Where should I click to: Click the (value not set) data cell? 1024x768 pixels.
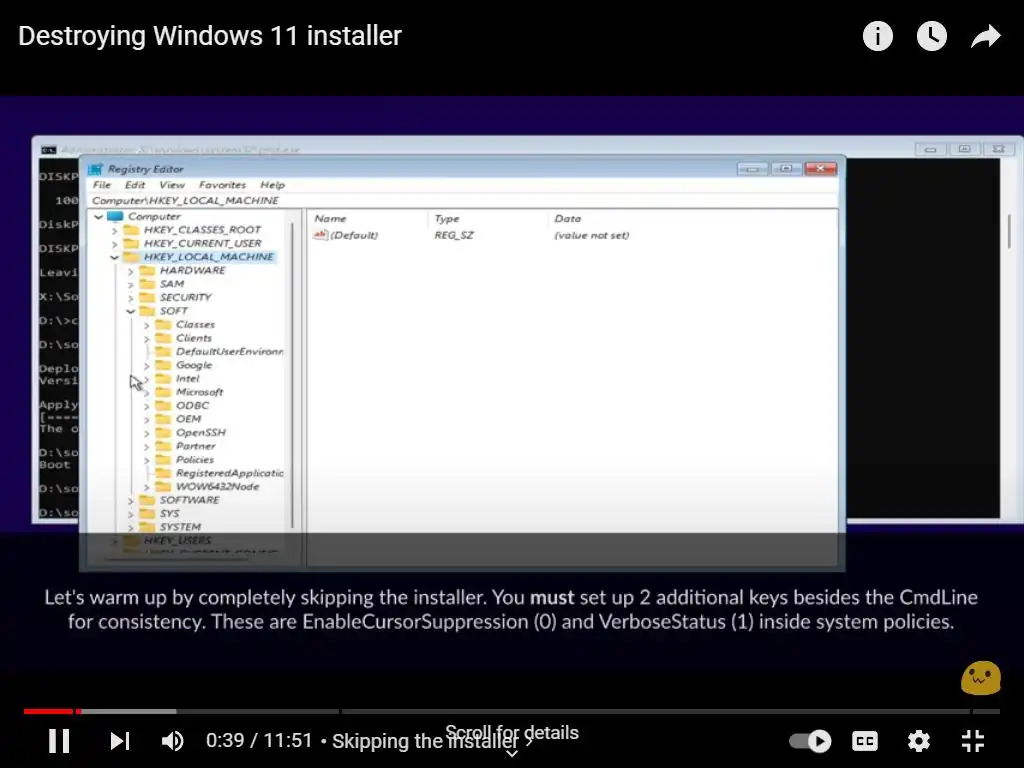pyautogui.click(x=592, y=235)
